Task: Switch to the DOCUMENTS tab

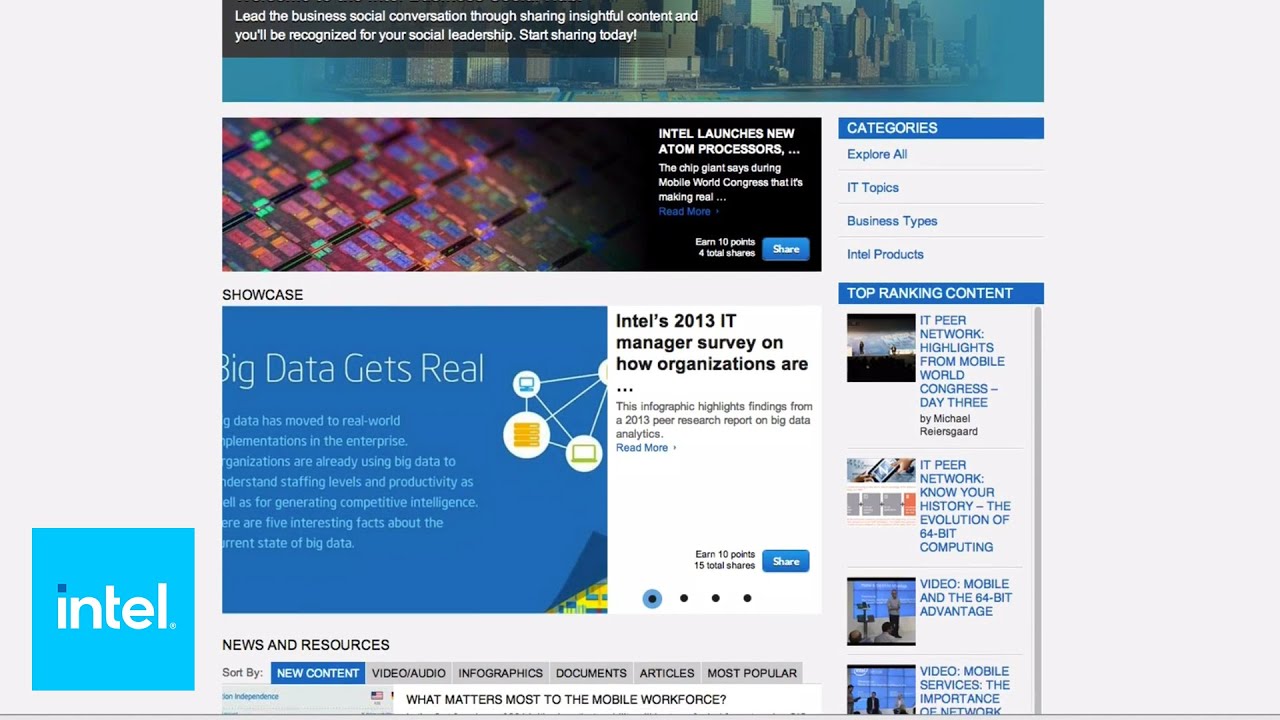Action: click(591, 673)
